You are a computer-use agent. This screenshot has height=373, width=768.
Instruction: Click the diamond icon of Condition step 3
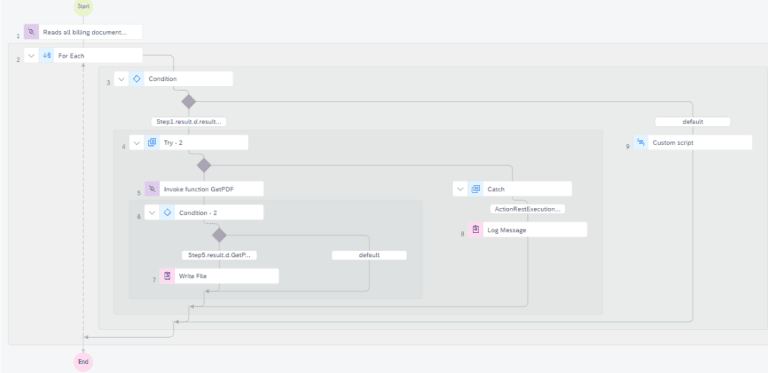pos(137,79)
